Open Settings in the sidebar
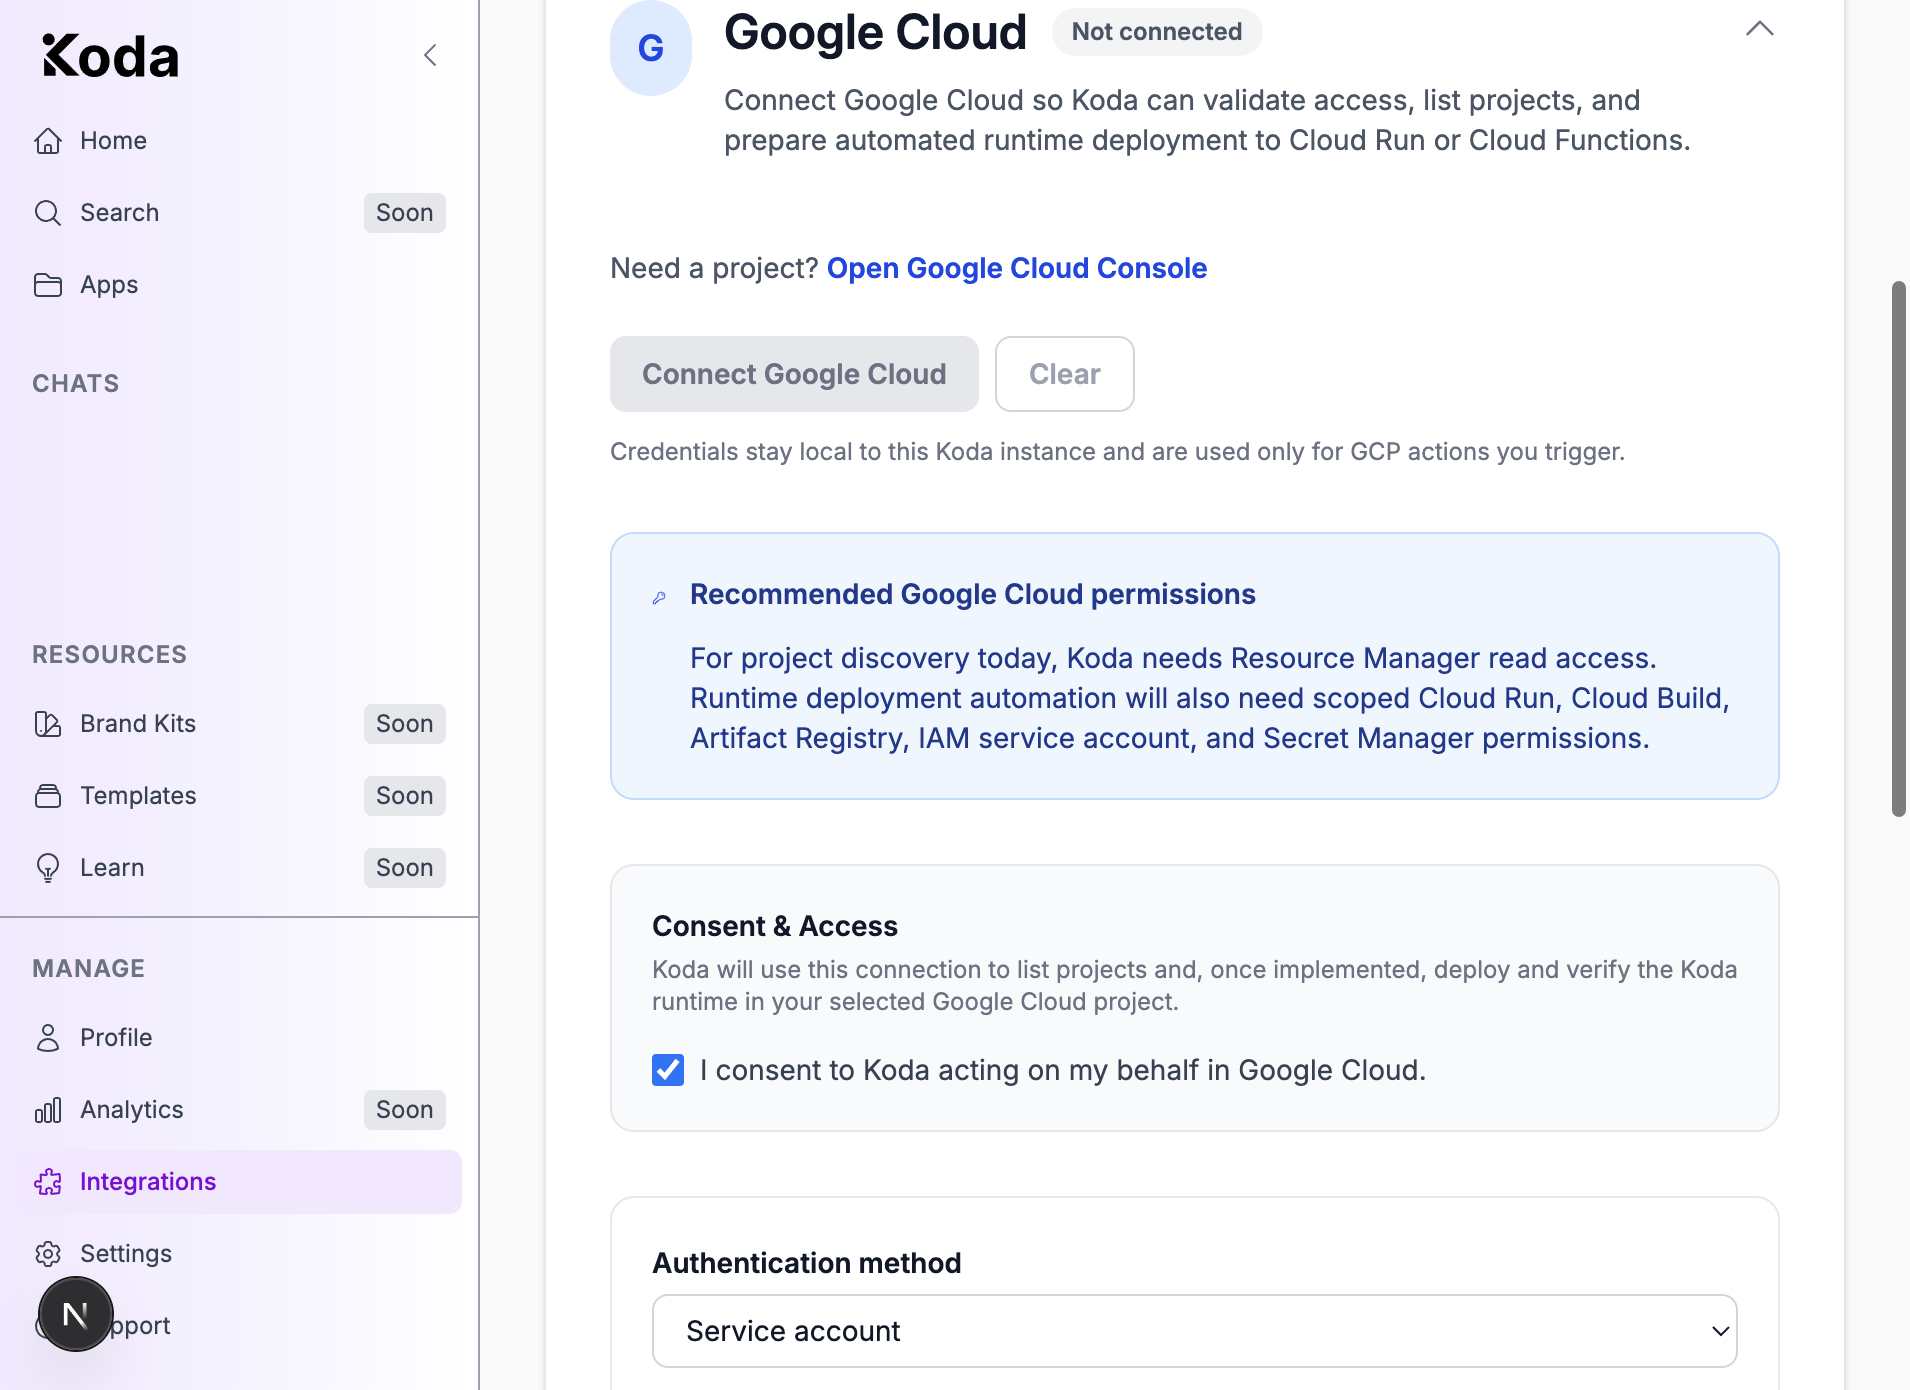Screen dimensions: 1910x1390 [238, 1254]
